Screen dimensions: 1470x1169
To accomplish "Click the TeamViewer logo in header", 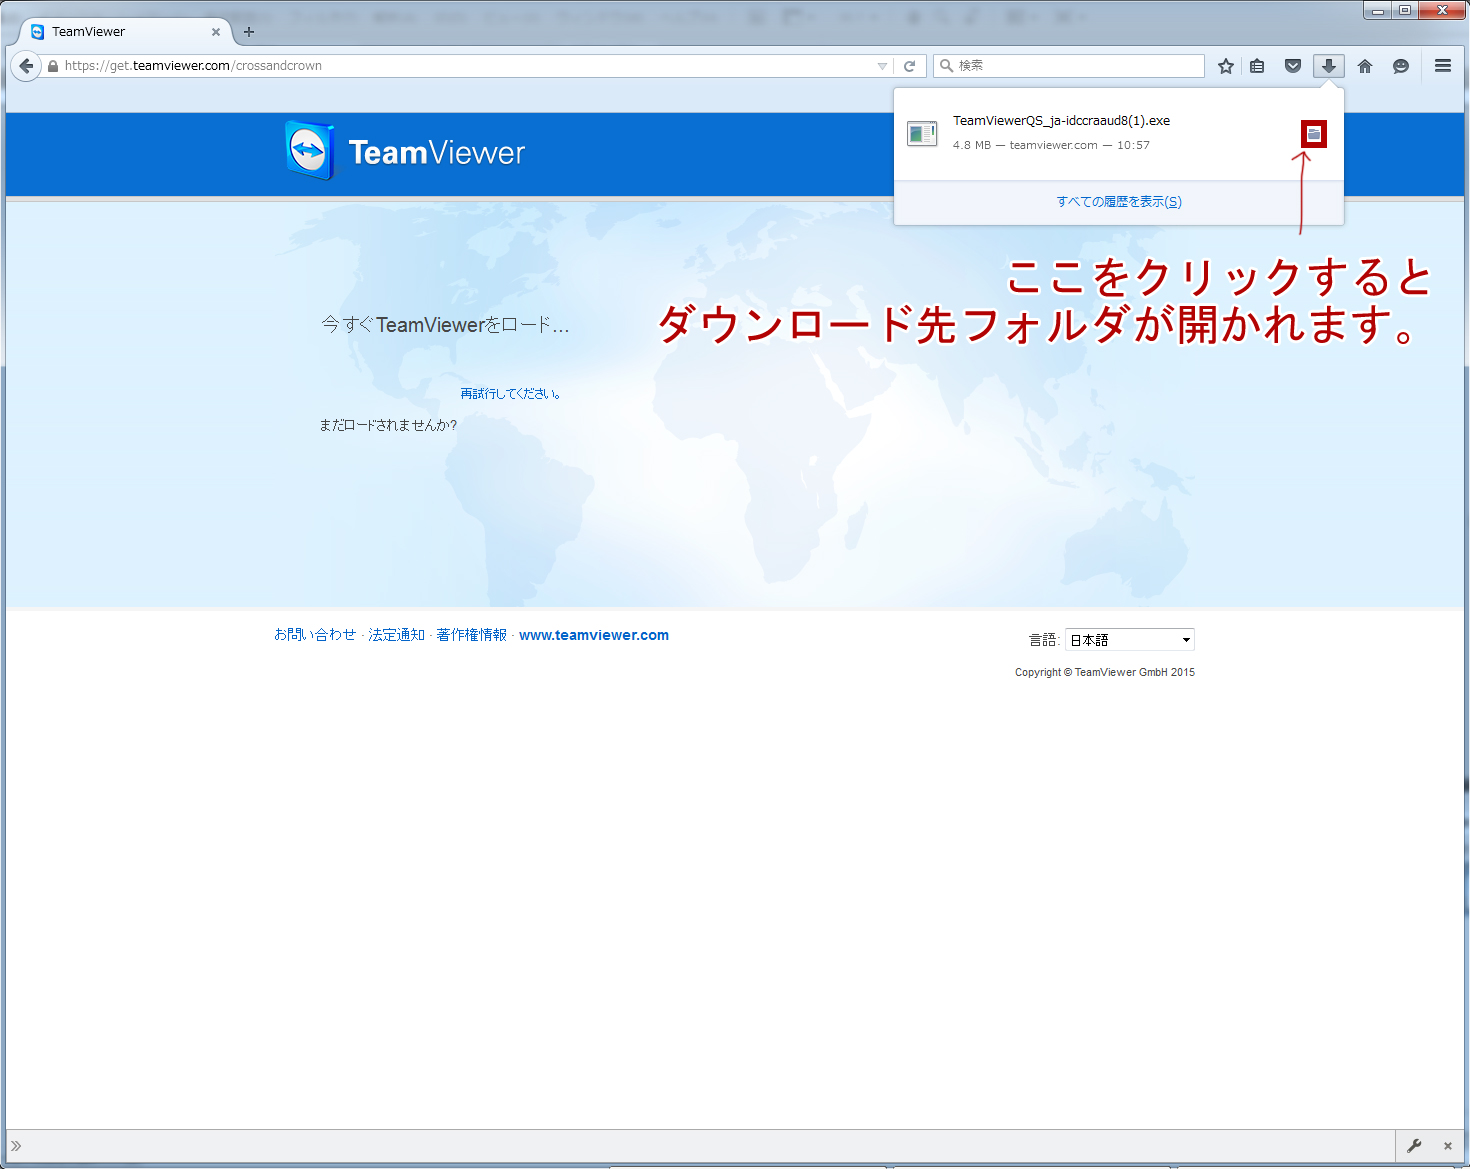I will coord(405,152).
